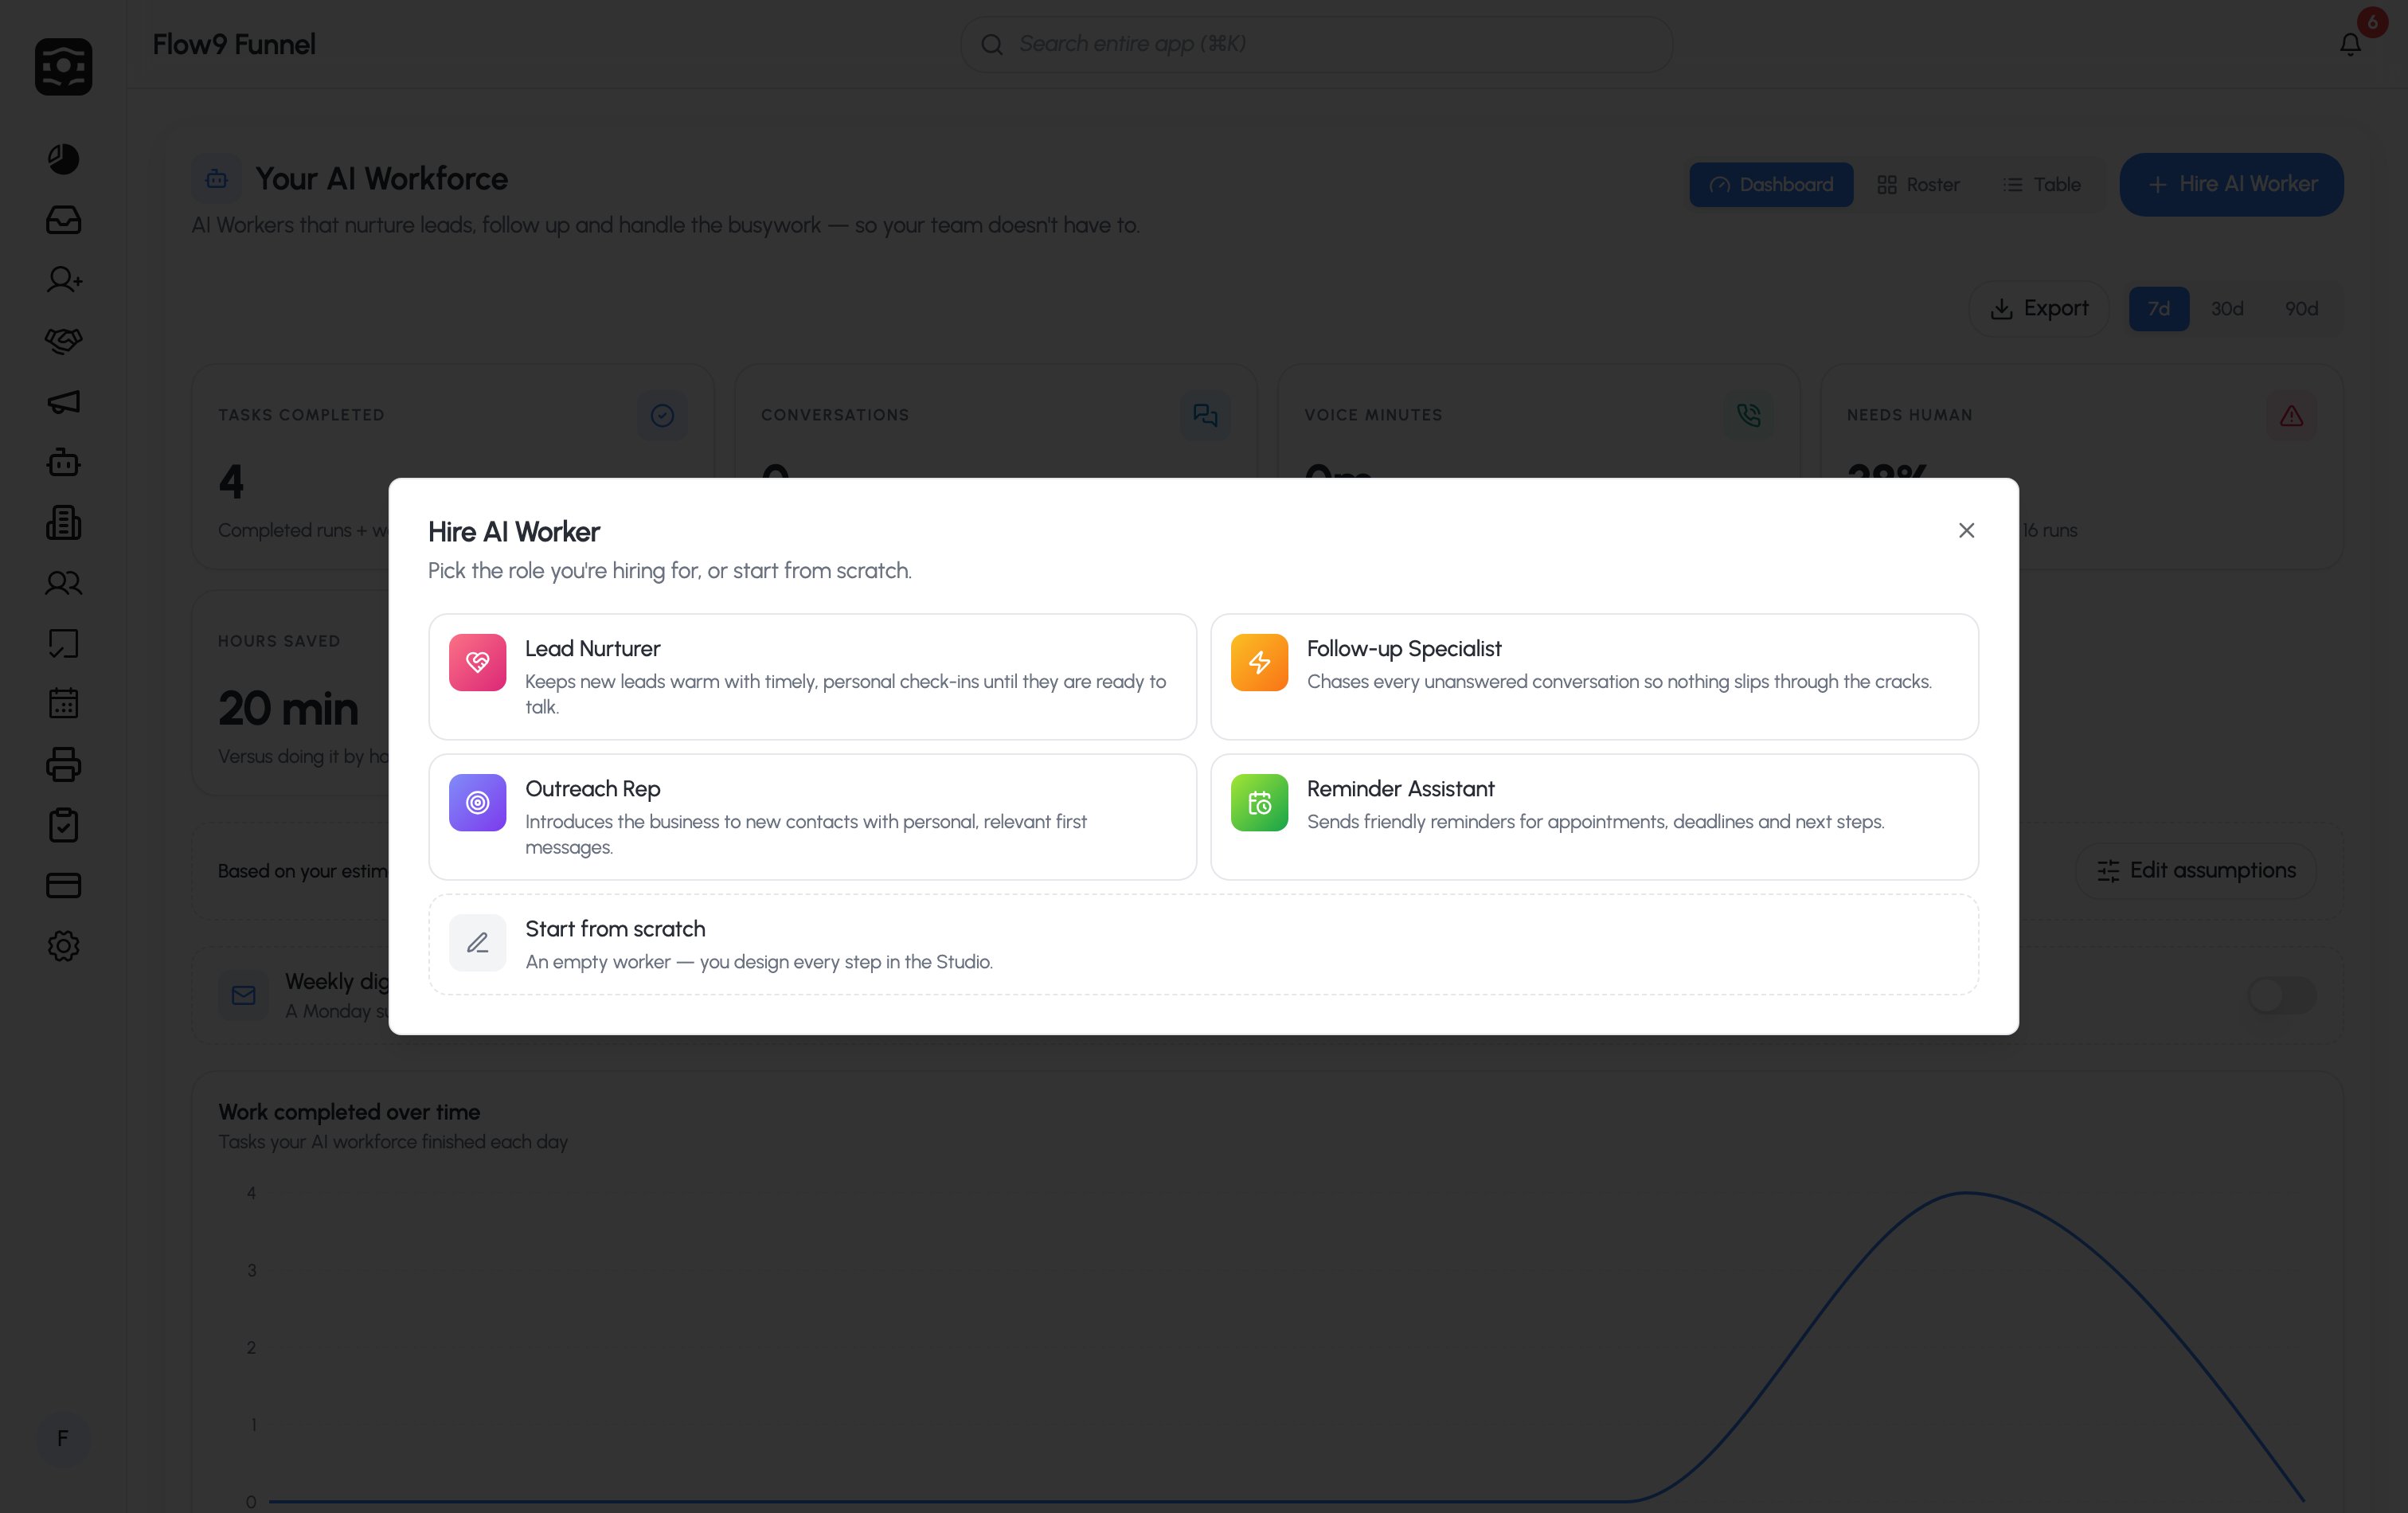Click the search magnifier icon
The image size is (2408, 1513).
[991, 44]
